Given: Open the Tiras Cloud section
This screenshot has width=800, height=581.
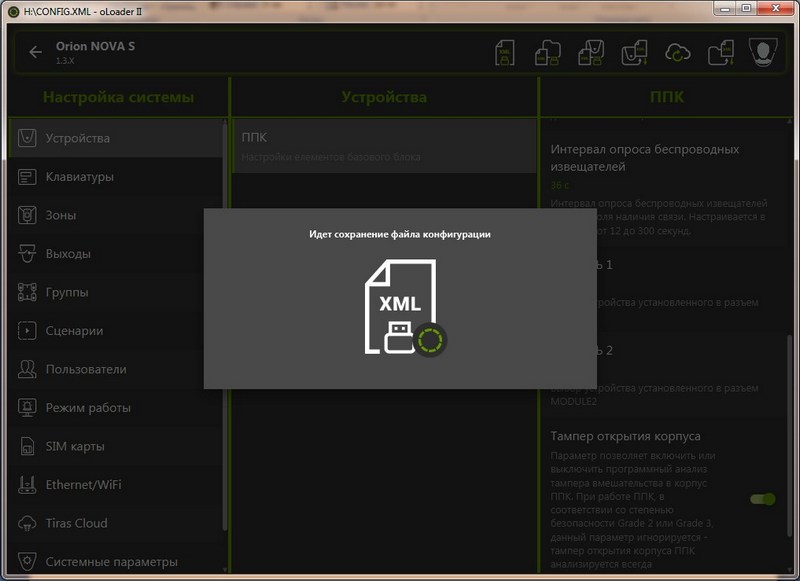Looking at the screenshot, I should pyautogui.click(x=116, y=523).
